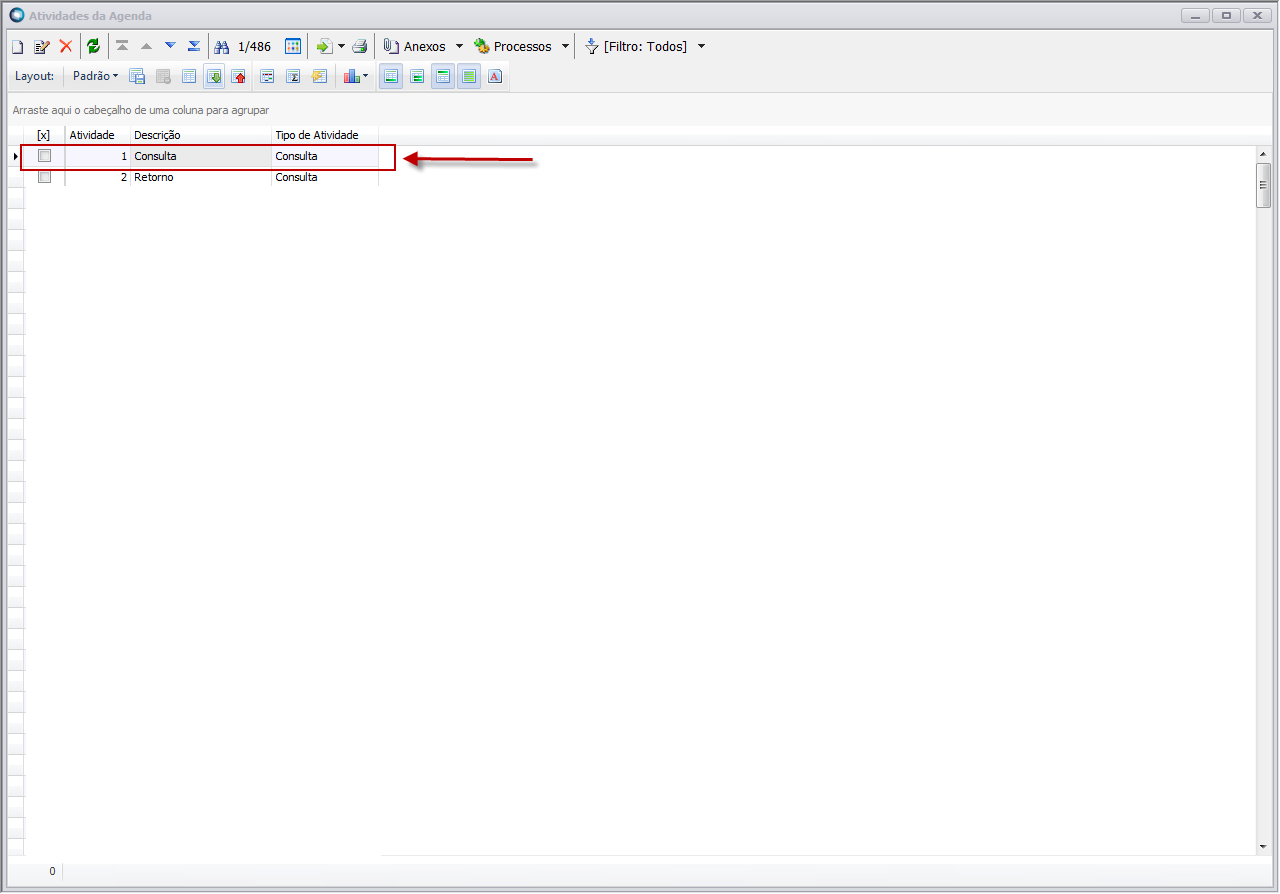Click the scrollbar up arrow
This screenshot has height=894, width=1280.
(x=1264, y=154)
